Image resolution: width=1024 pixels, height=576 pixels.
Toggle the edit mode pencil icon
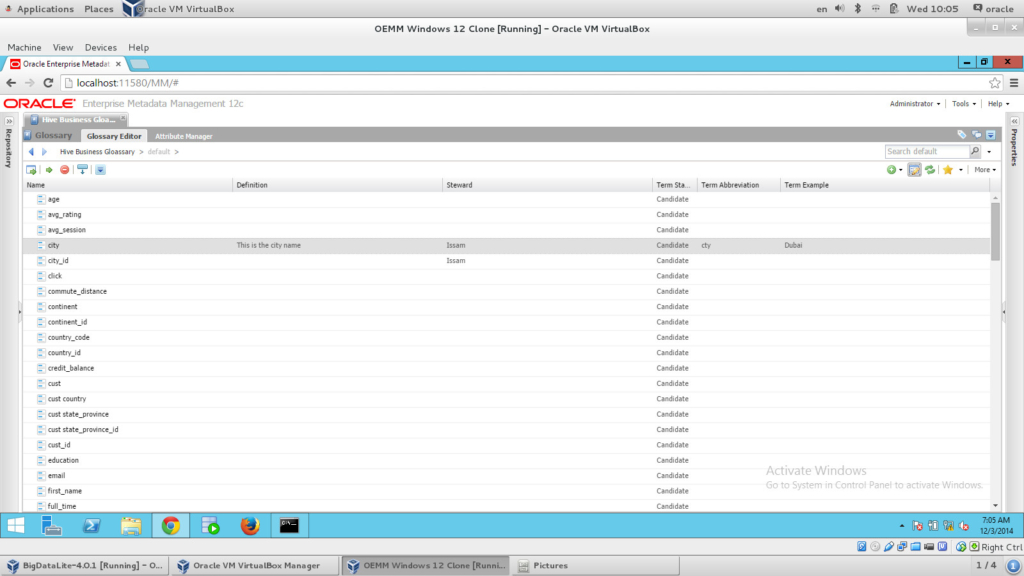pos(914,170)
